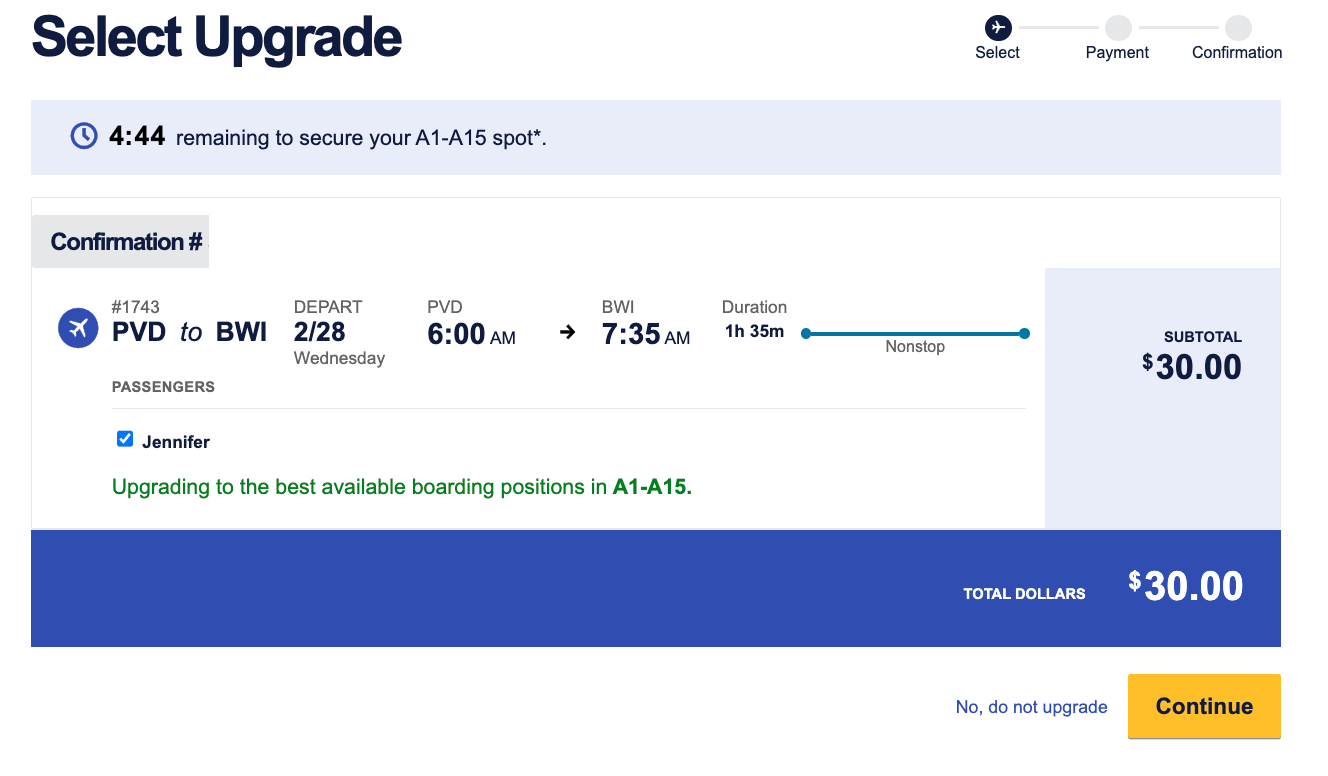Click the Nonstop flight duration line
Image resolution: width=1328 pixels, height=776 pixels.
tap(914, 334)
